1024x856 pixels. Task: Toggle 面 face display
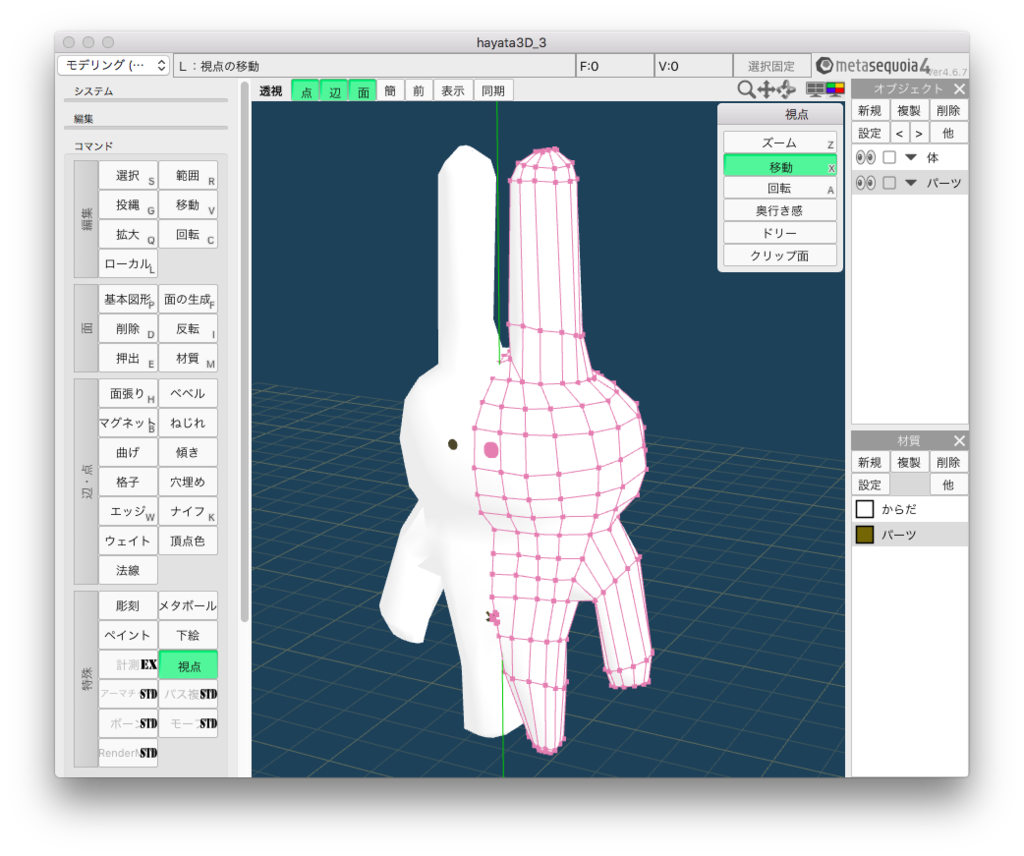pyautogui.click(x=363, y=91)
